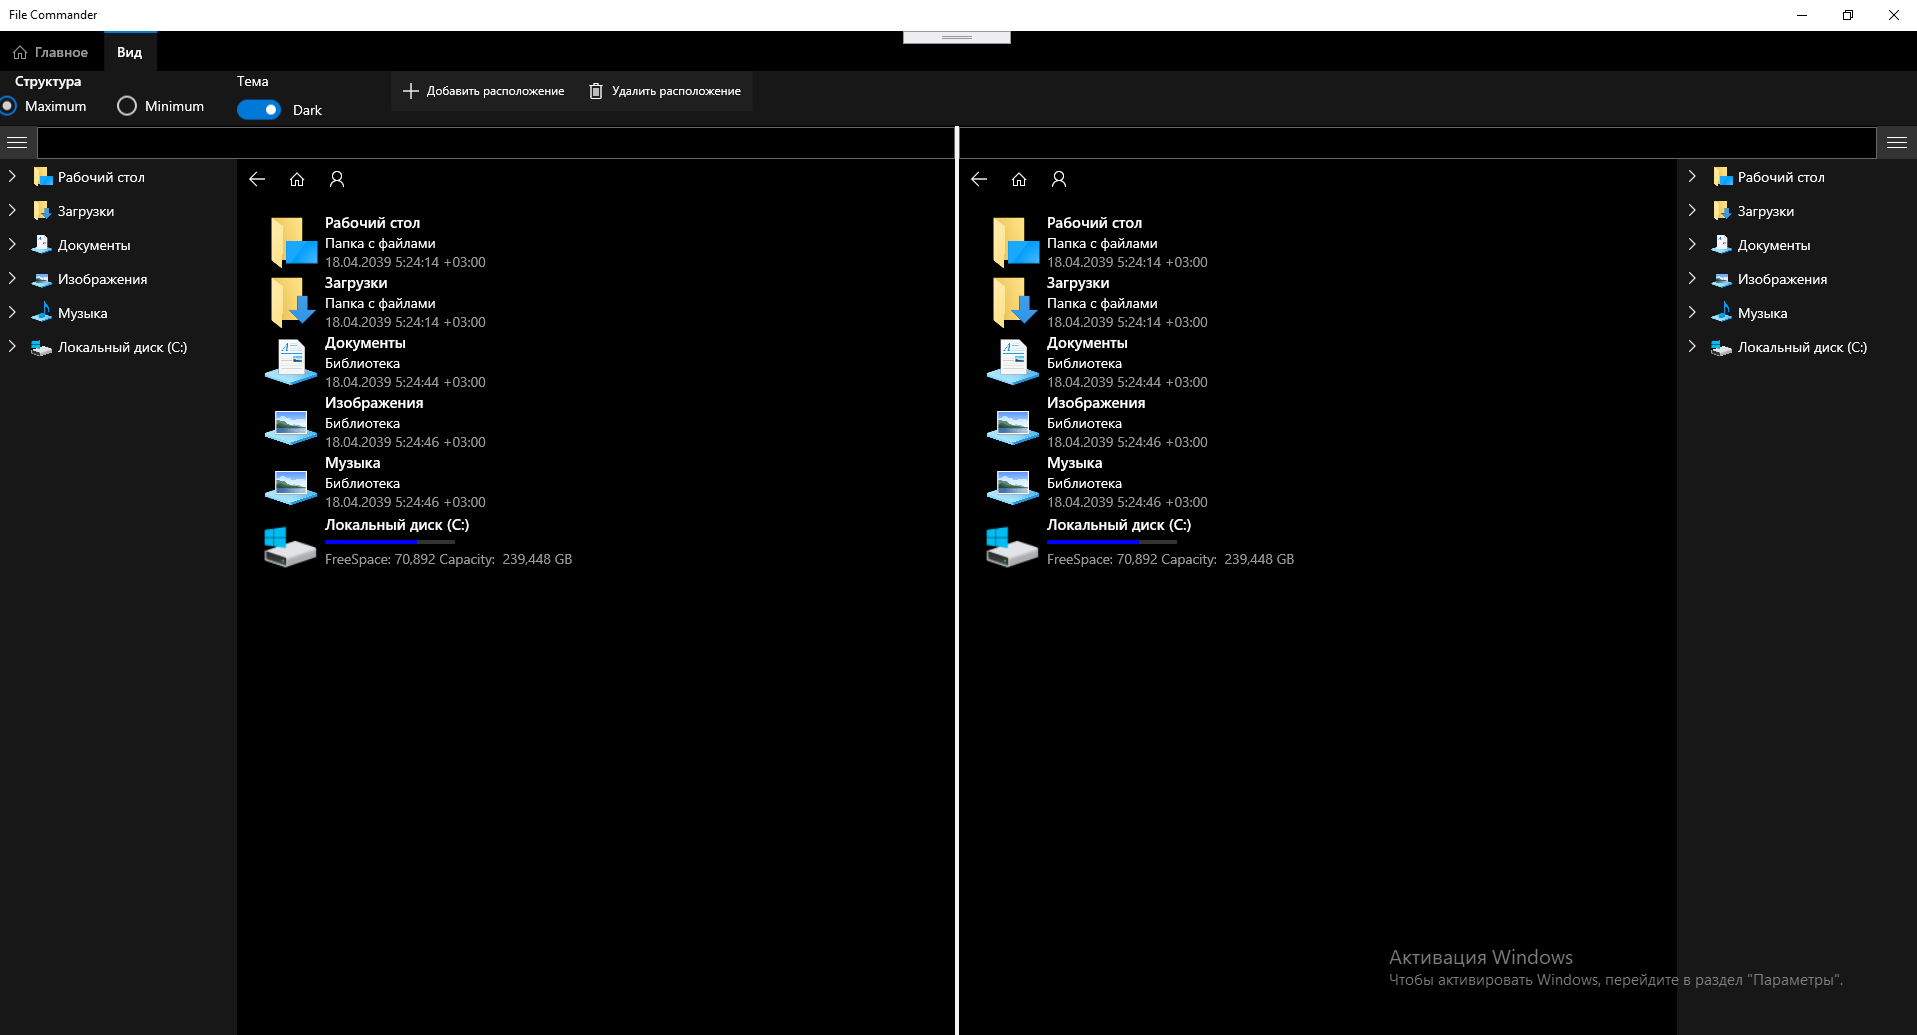Go back in the right pane
The width and height of the screenshot is (1917, 1035).
click(979, 179)
